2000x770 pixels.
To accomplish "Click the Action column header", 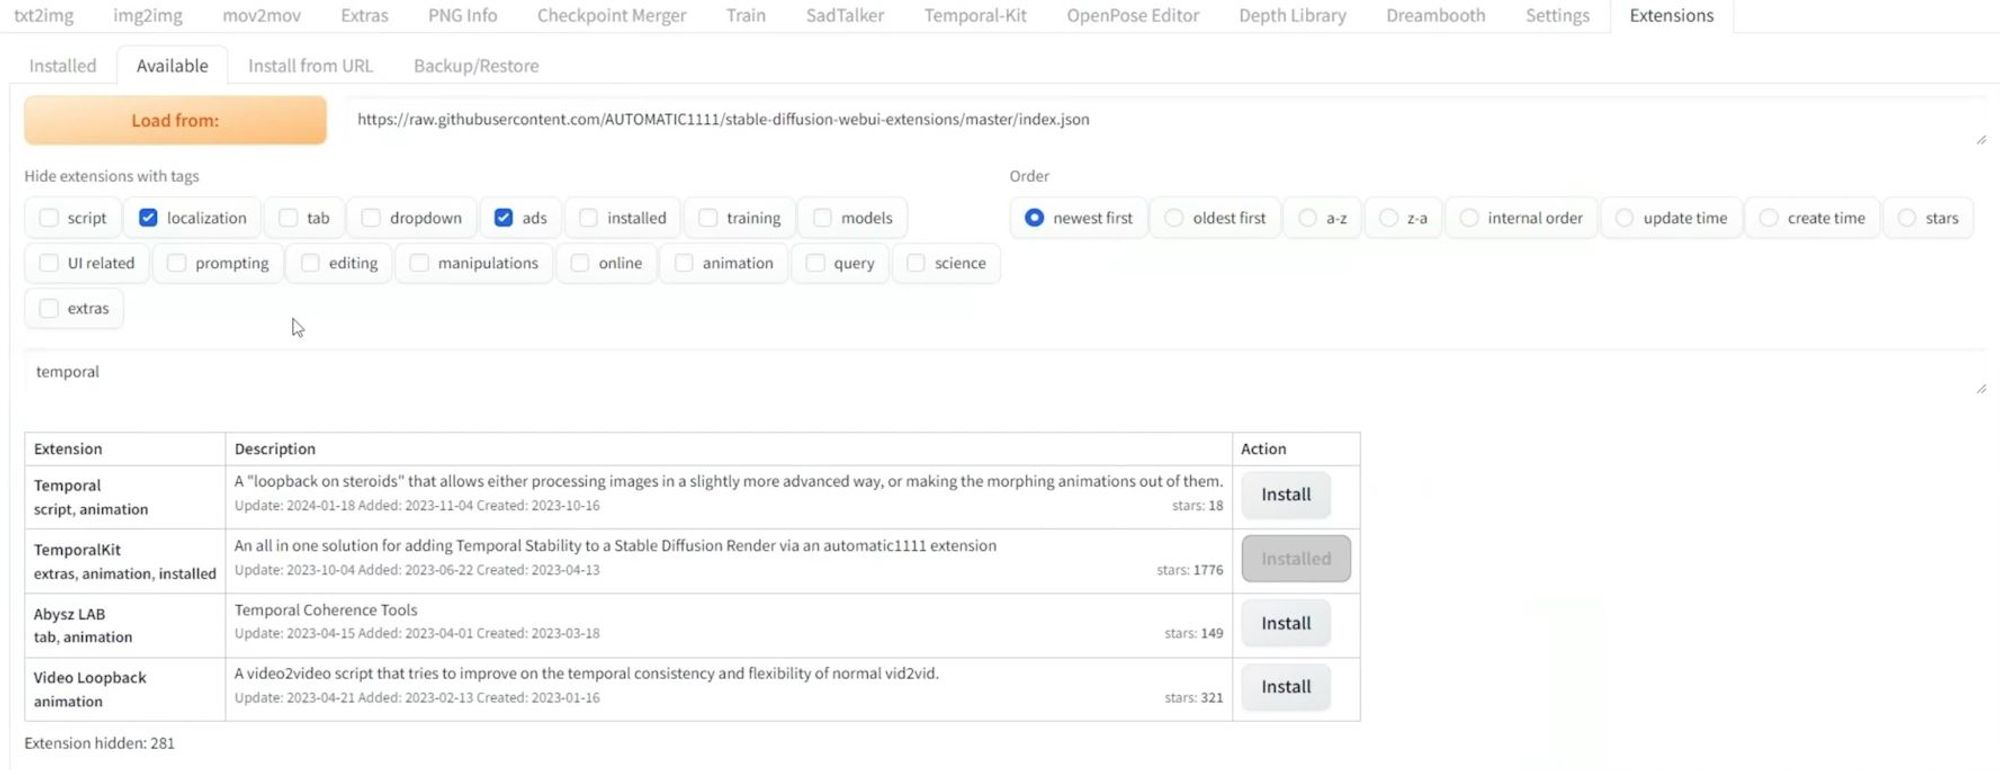I will coord(1296,449).
